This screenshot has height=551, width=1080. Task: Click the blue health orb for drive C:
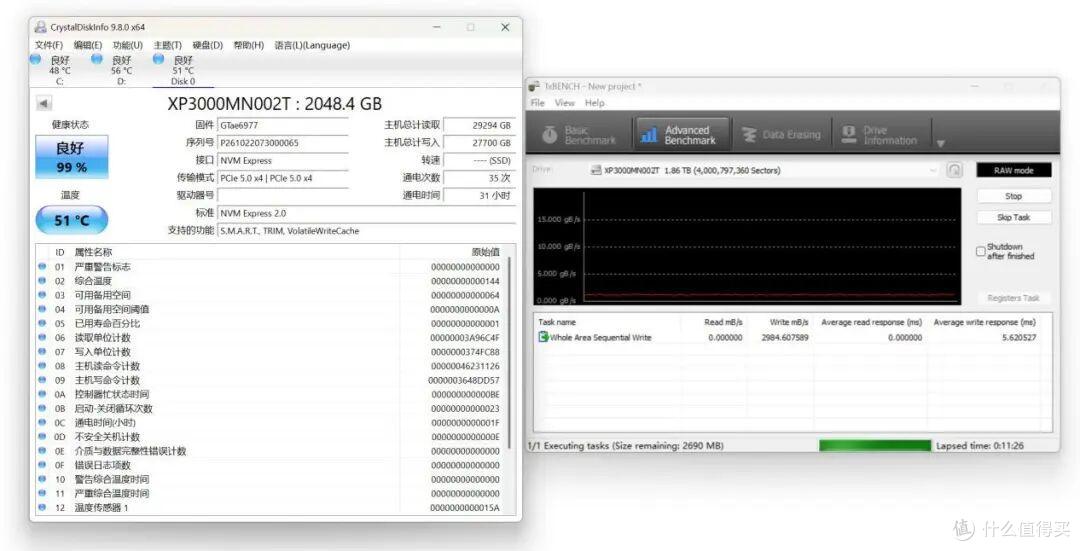pos(35,59)
